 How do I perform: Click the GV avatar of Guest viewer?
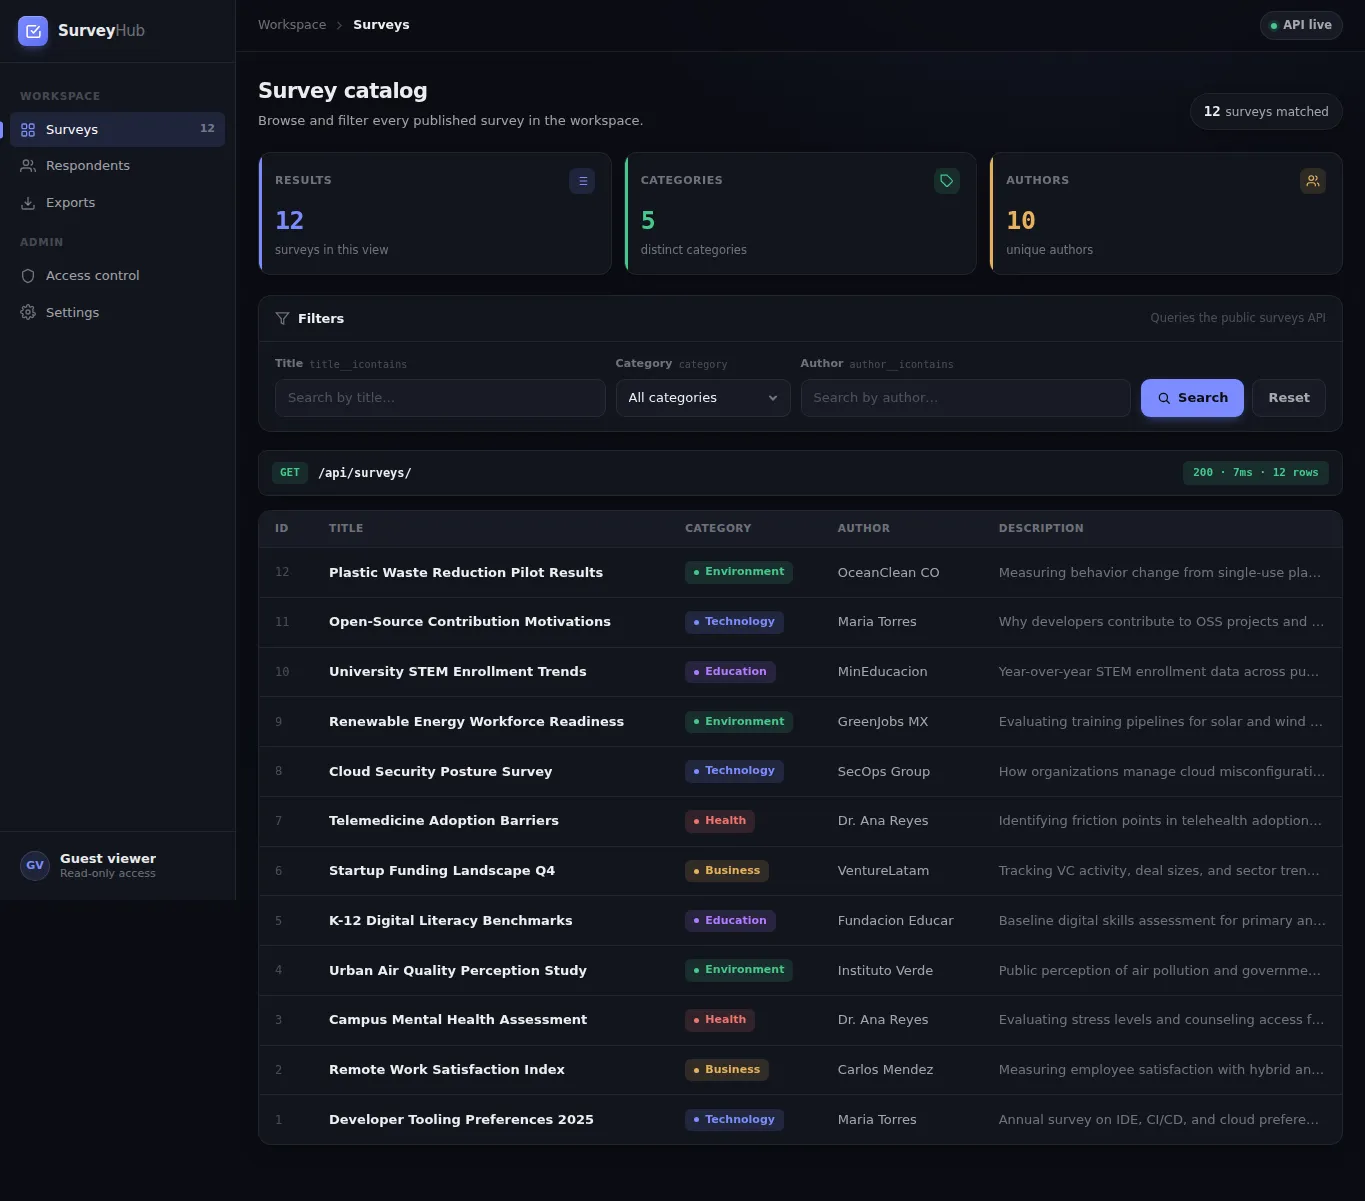pyautogui.click(x=35, y=866)
